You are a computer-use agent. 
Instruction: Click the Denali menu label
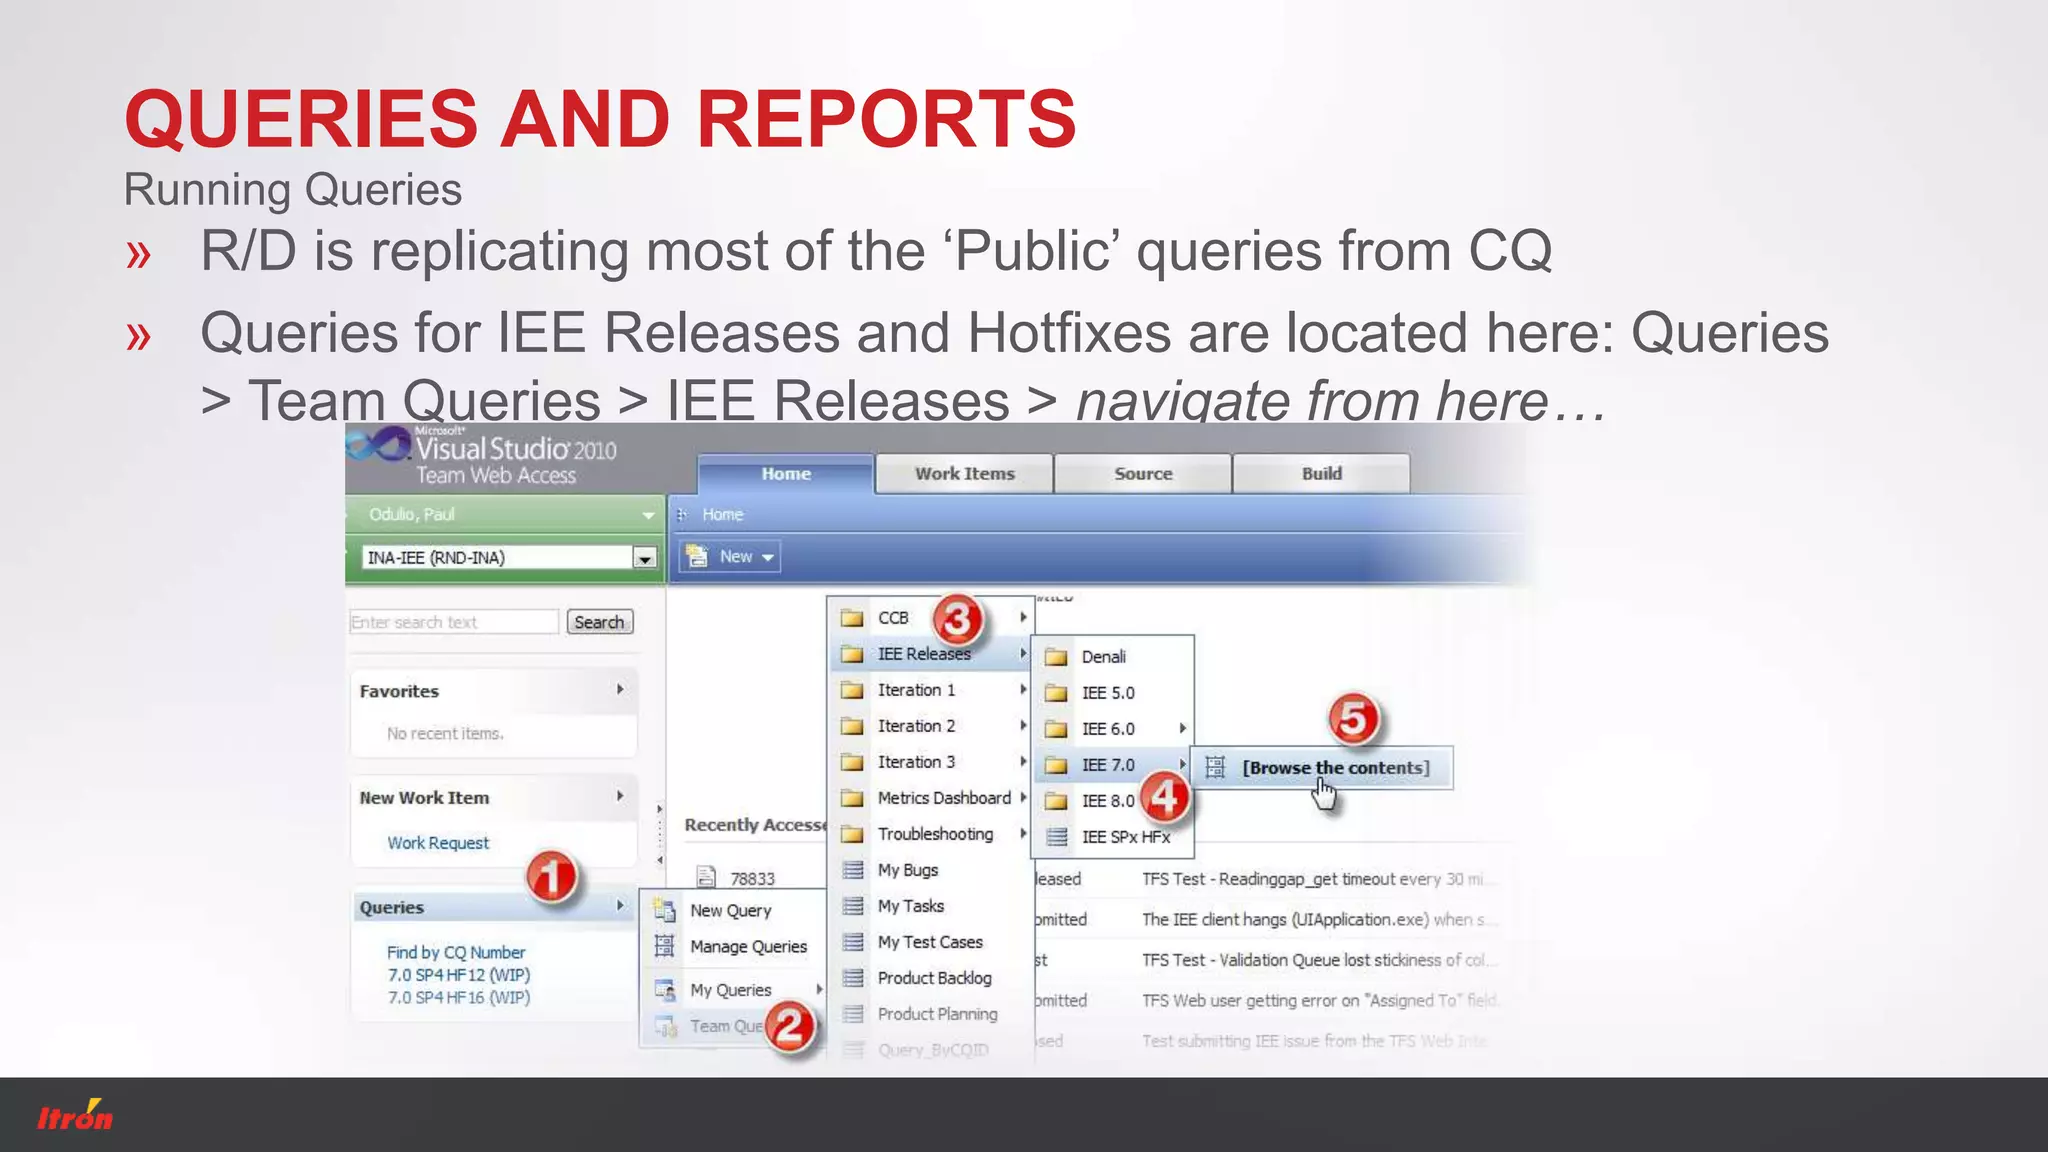pyautogui.click(x=1103, y=657)
